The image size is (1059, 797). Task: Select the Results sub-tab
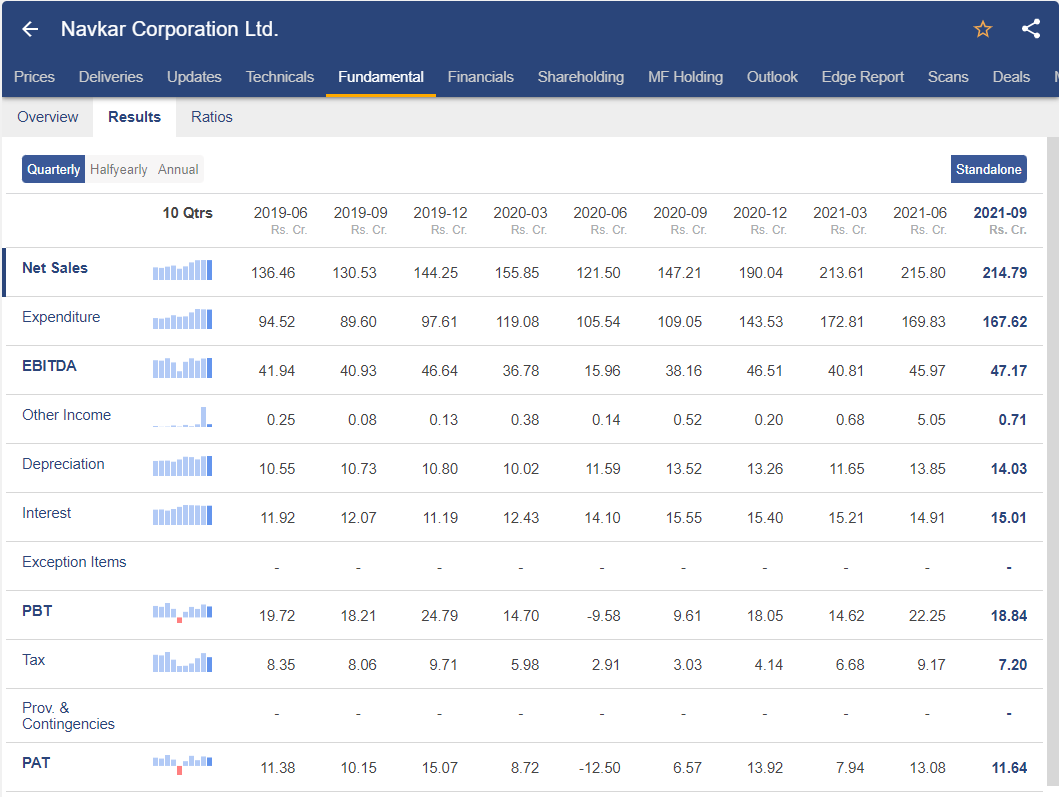pos(134,117)
